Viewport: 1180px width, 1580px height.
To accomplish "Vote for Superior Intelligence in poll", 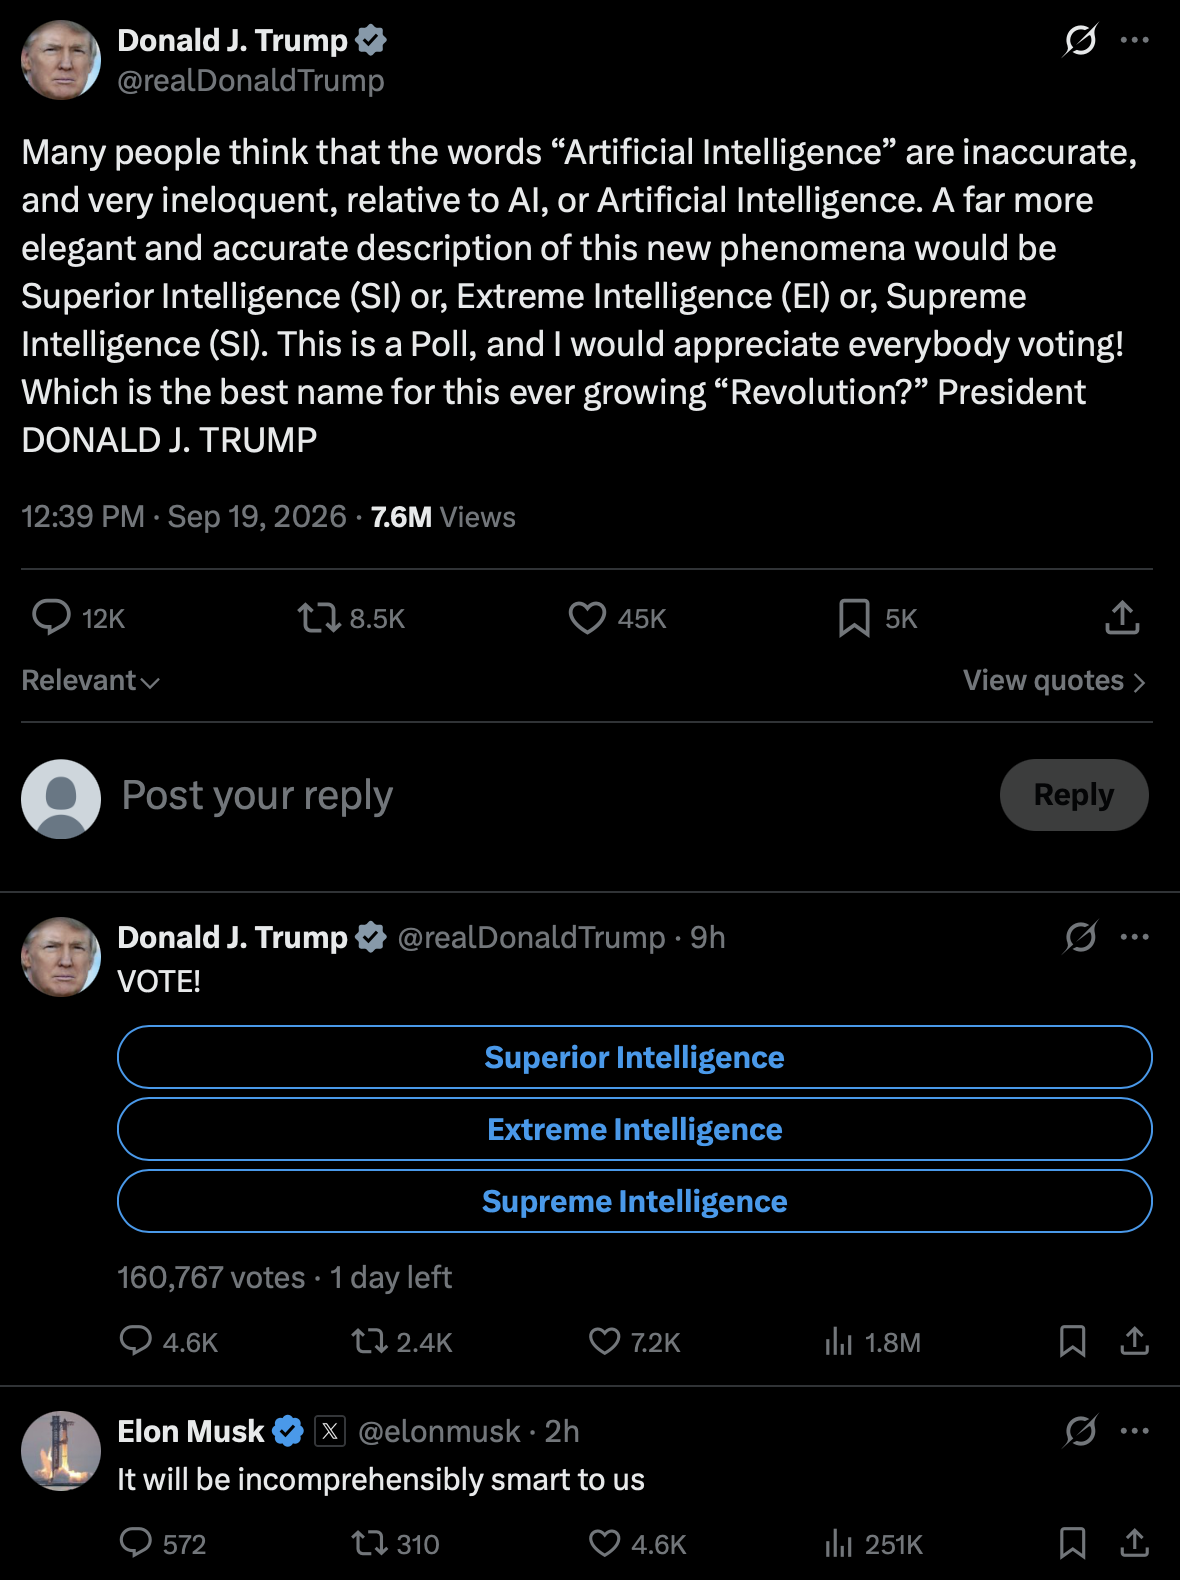I will click(x=634, y=1057).
